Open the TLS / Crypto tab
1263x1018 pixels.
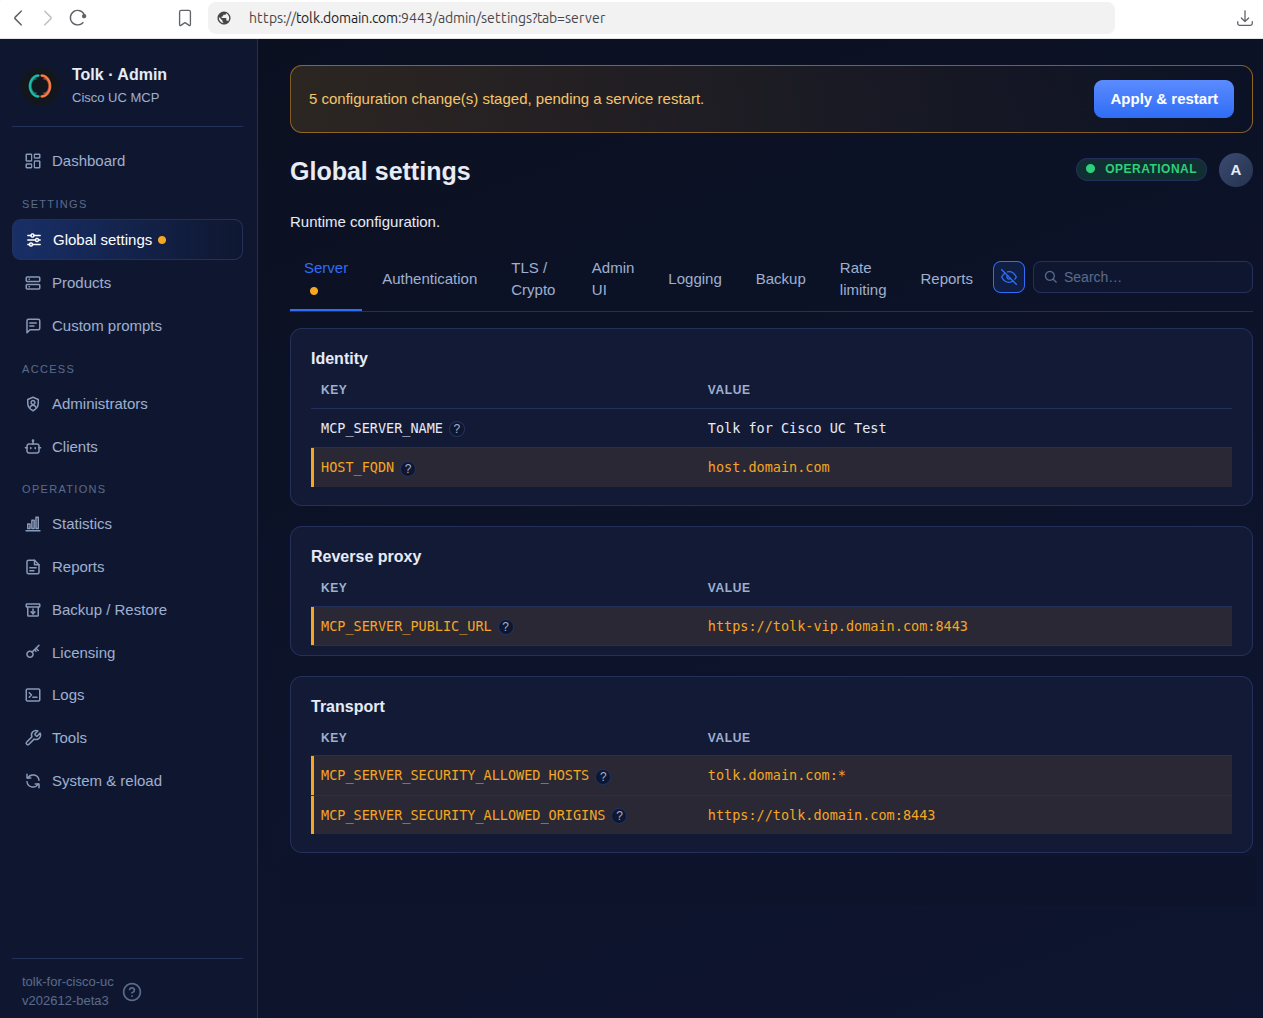pos(533,279)
